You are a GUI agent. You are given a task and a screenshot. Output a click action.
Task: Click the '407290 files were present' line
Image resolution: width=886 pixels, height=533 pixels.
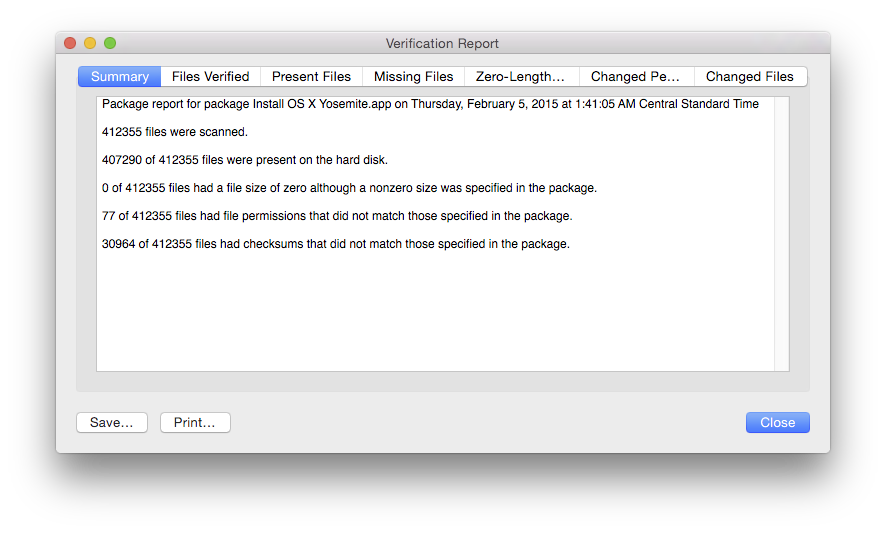point(245,160)
